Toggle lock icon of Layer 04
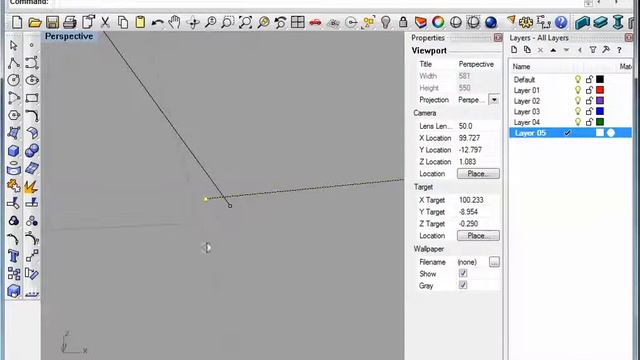The image size is (640, 360). pos(589,122)
